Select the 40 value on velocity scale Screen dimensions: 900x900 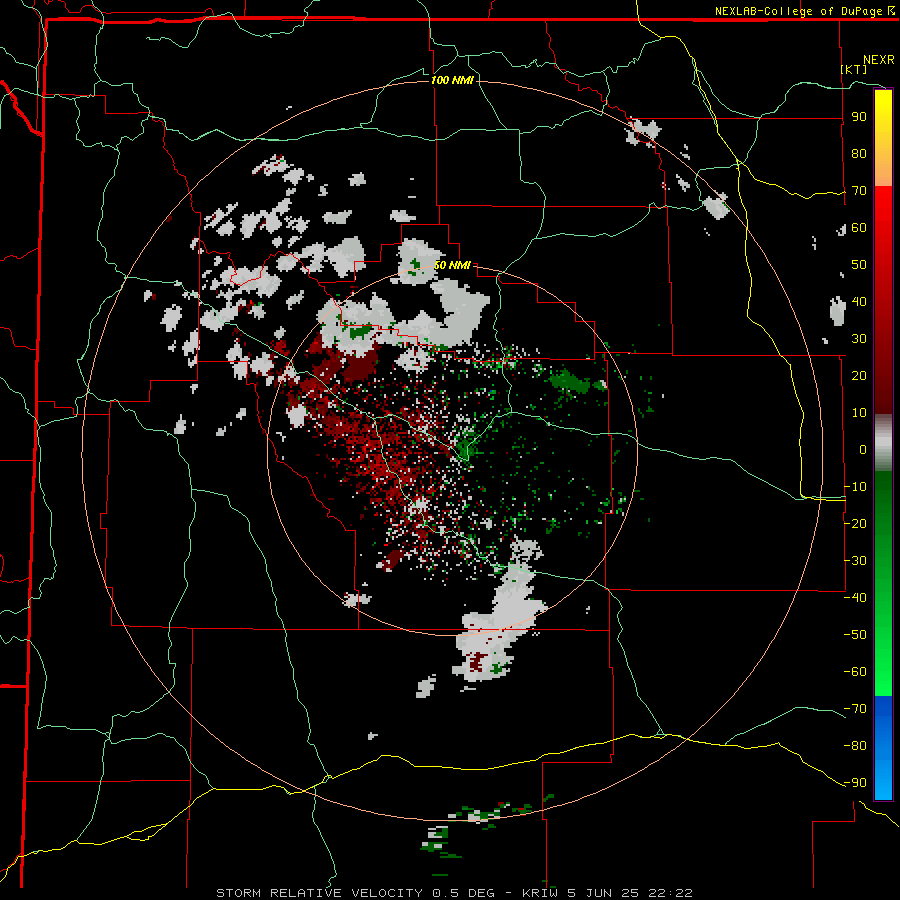tap(859, 301)
